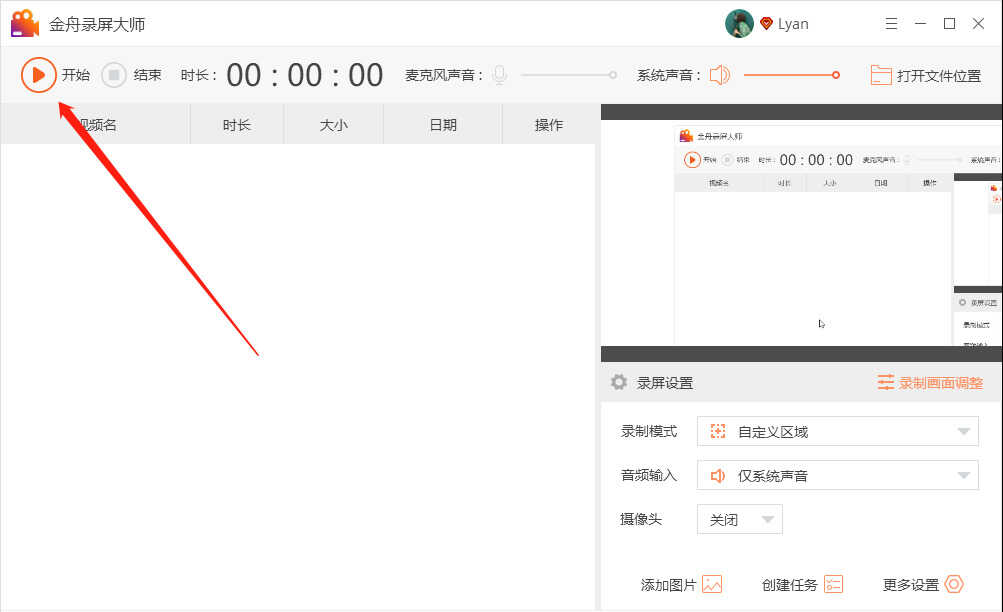Screen dimensions: 1003x612
Task: Click the 更多设置 hexagon icon
Action: pos(954,585)
